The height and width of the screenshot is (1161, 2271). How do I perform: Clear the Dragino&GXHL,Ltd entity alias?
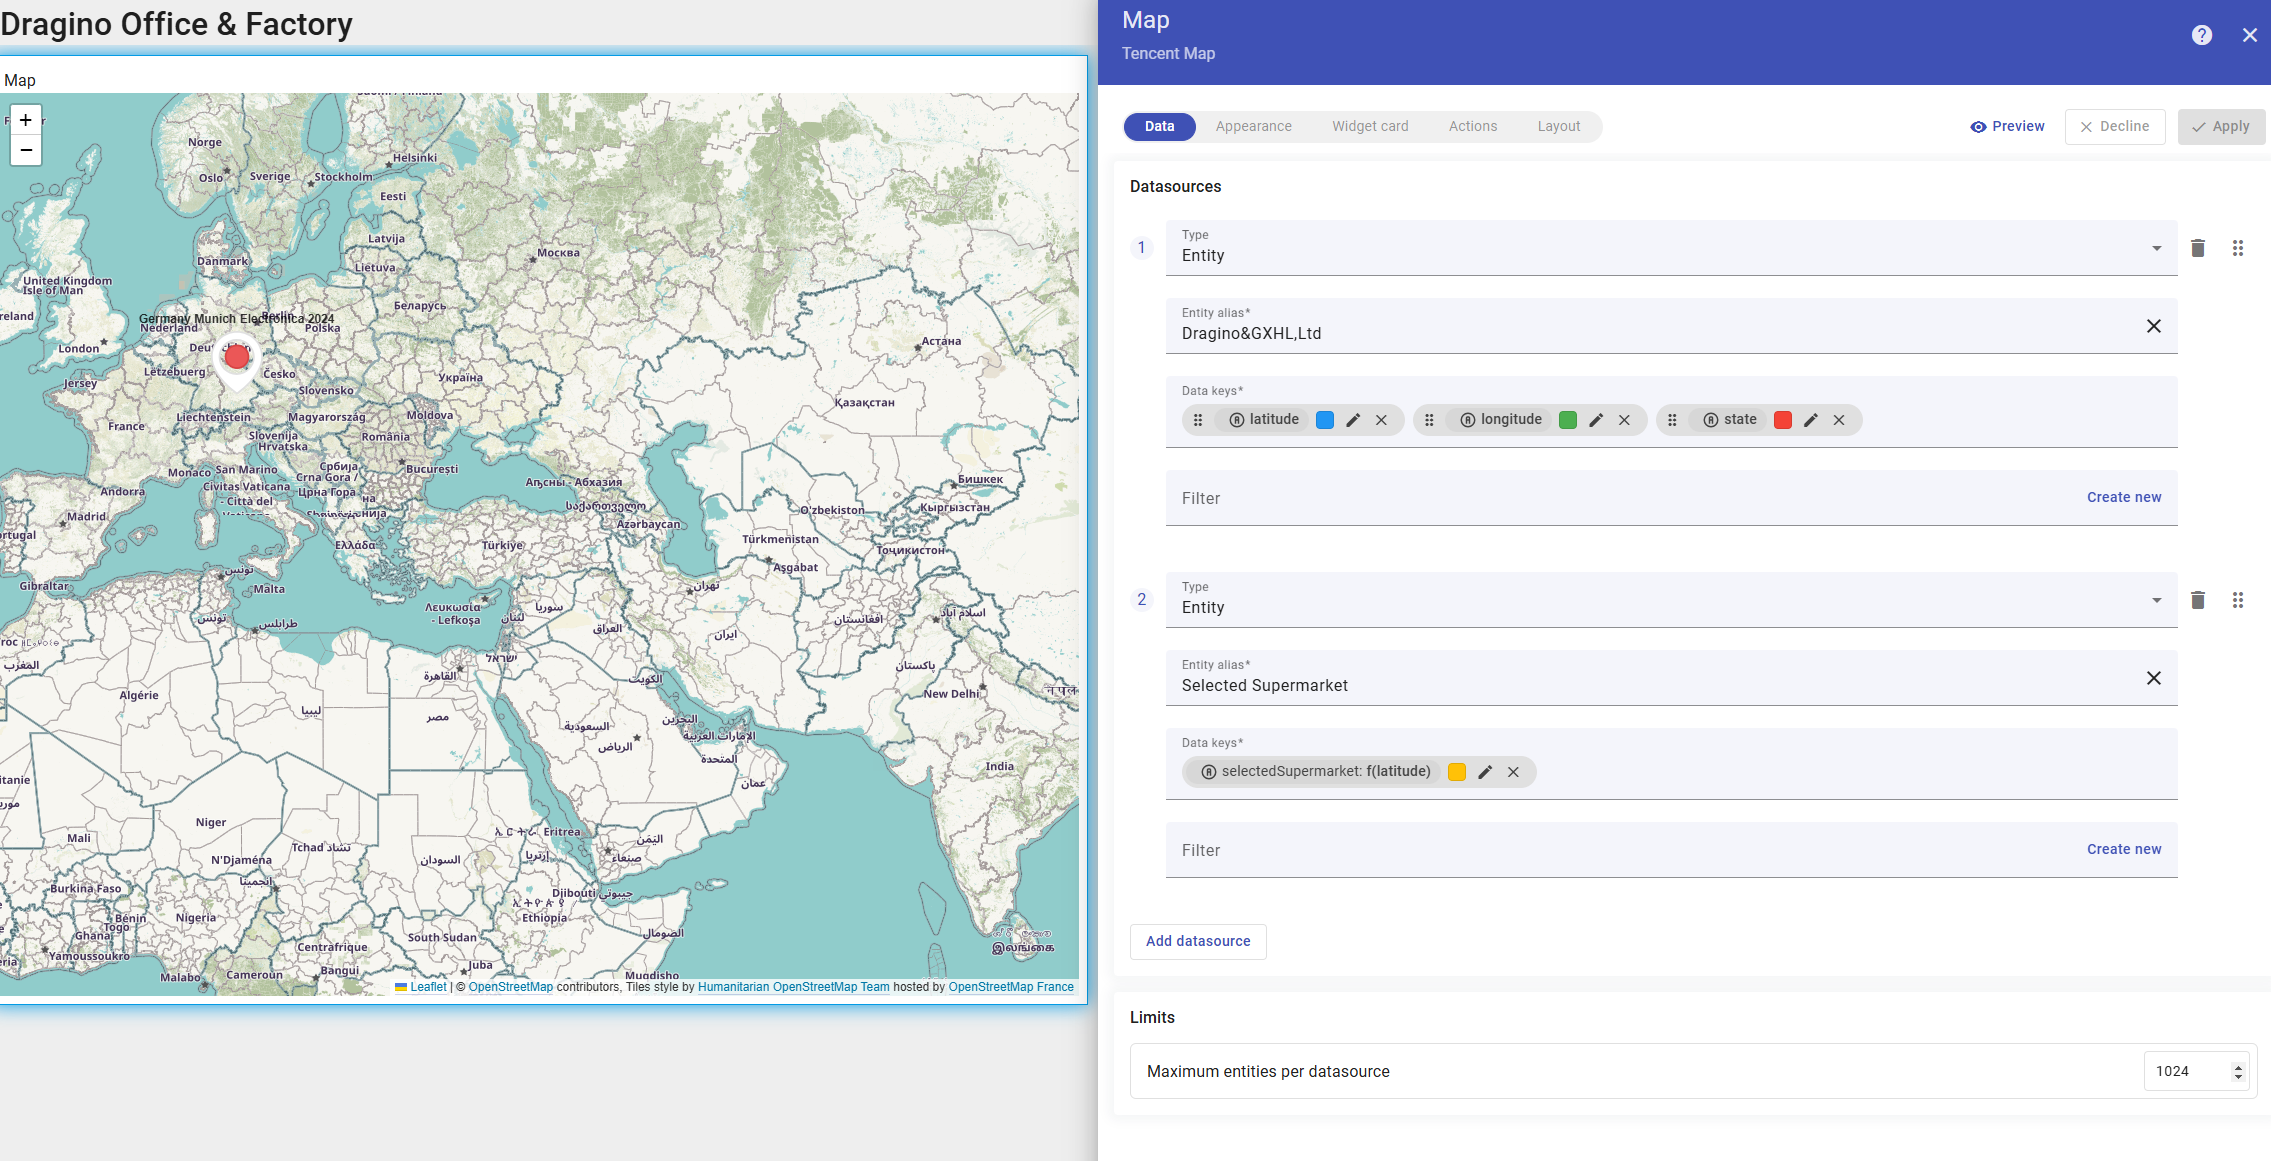coord(2153,326)
